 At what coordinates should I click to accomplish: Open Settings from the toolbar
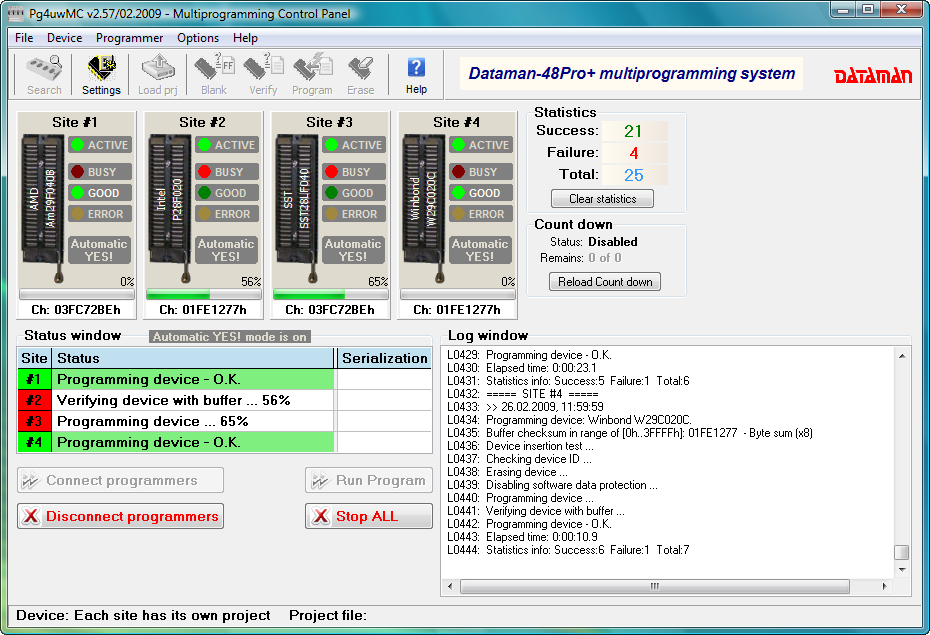click(99, 72)
